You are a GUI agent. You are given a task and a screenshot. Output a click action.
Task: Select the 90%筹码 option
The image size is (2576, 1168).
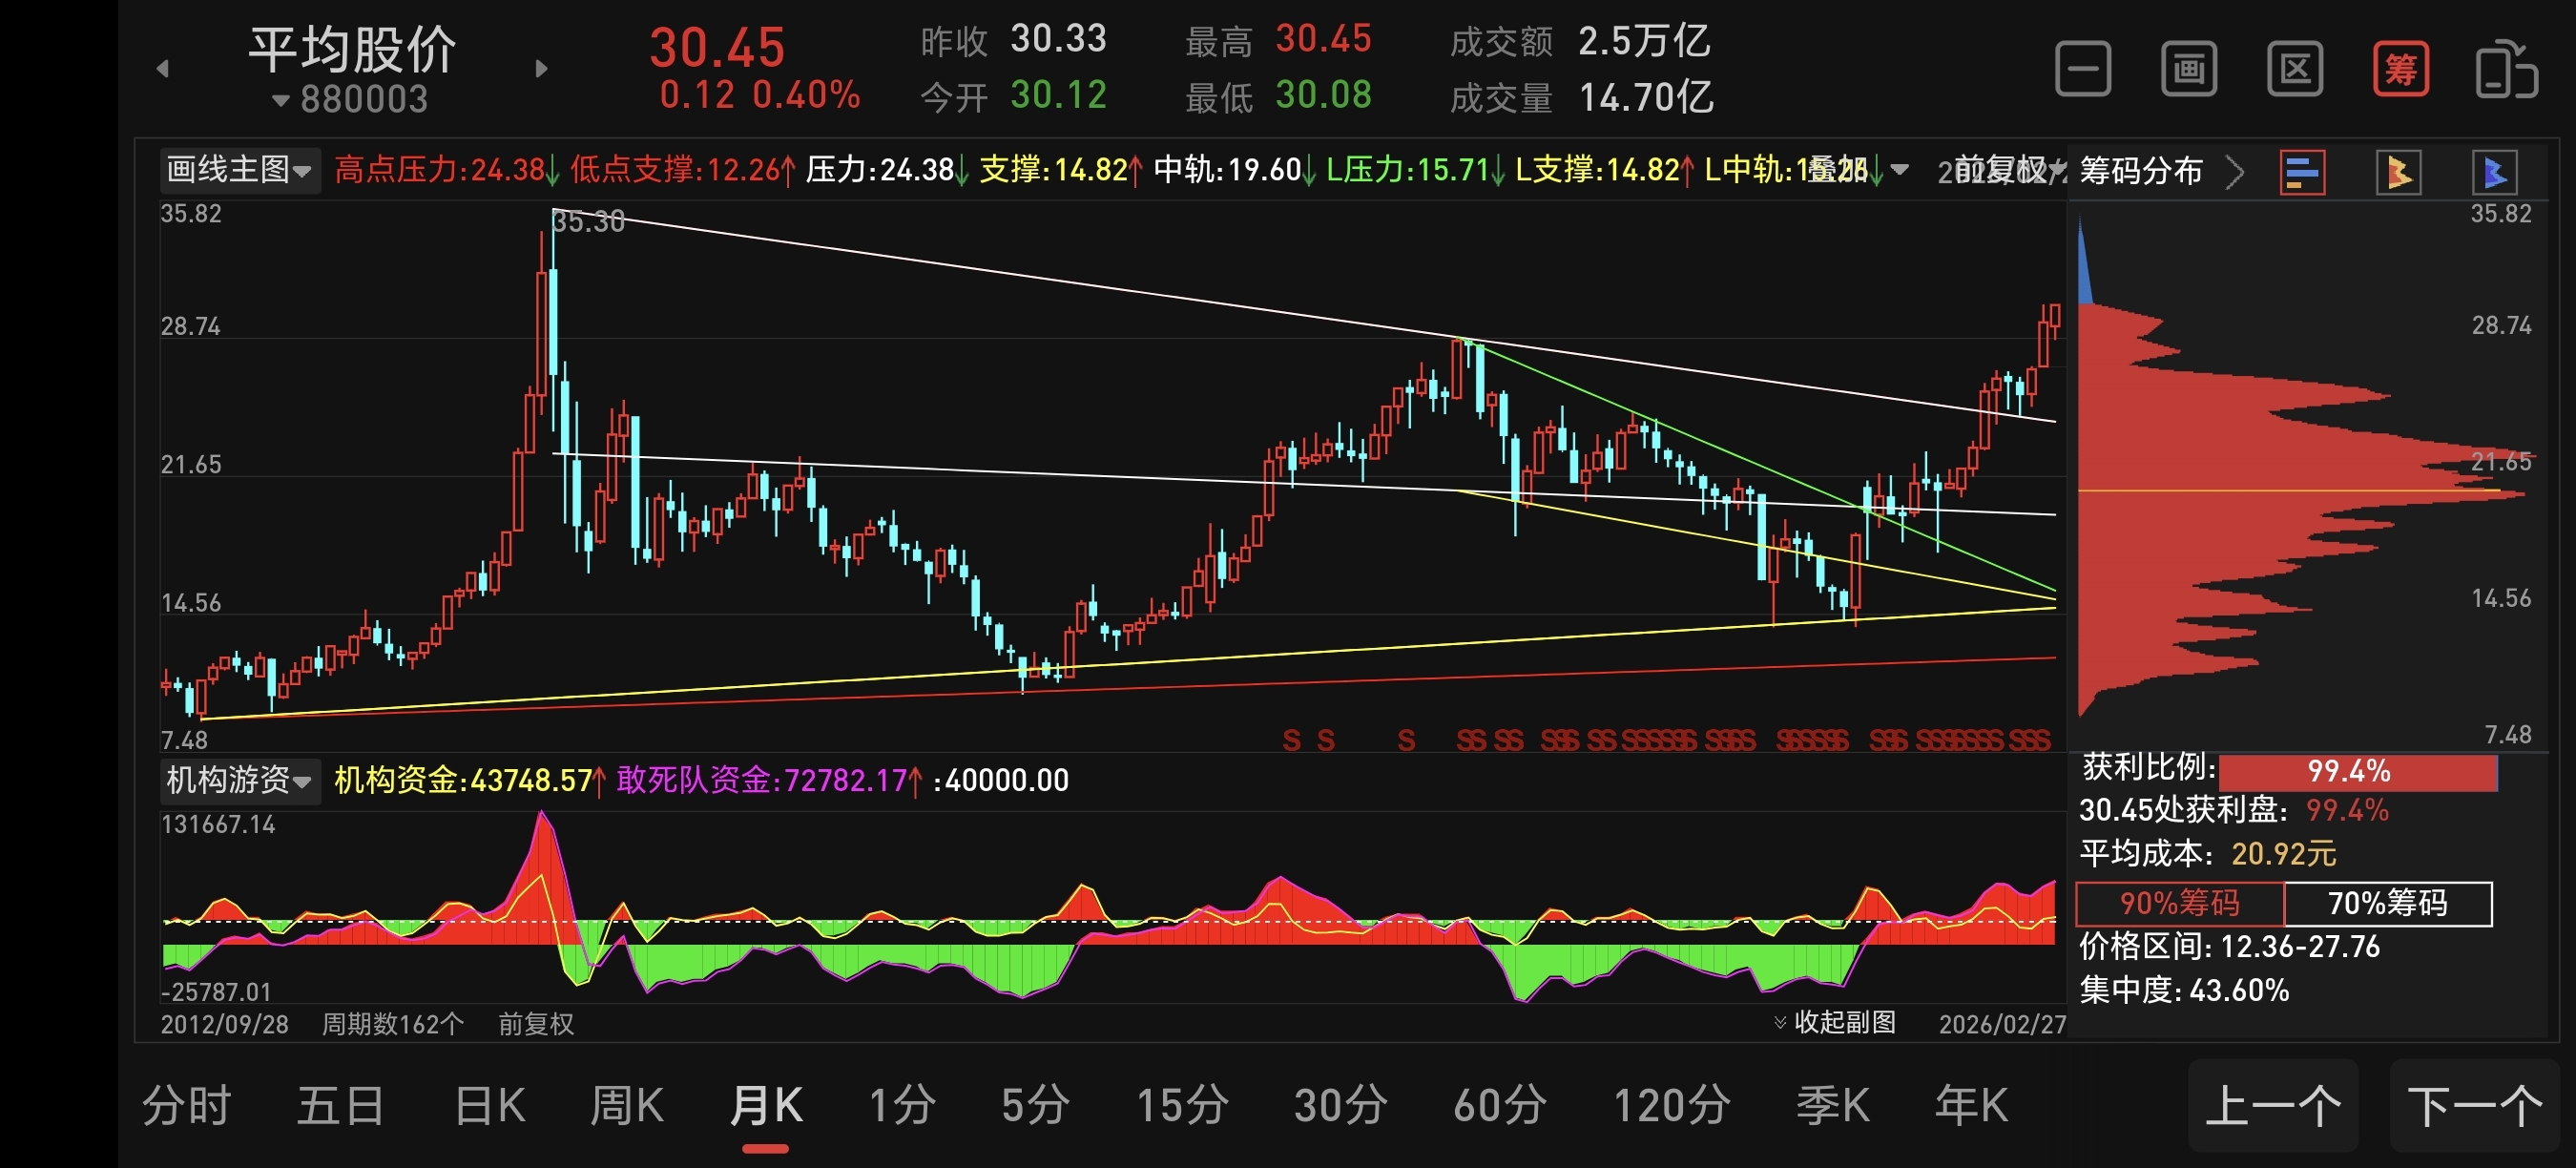pos(2179,903)
